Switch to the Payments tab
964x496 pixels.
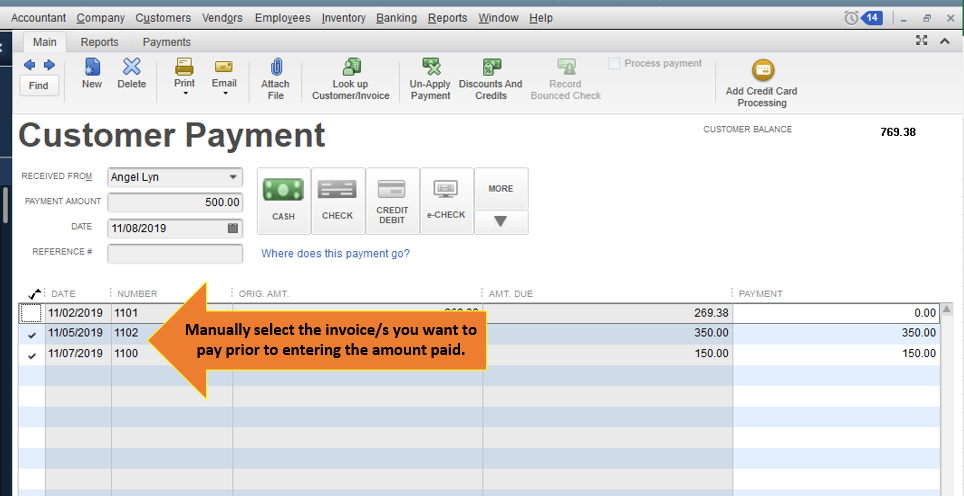click(x=167, y=42)
